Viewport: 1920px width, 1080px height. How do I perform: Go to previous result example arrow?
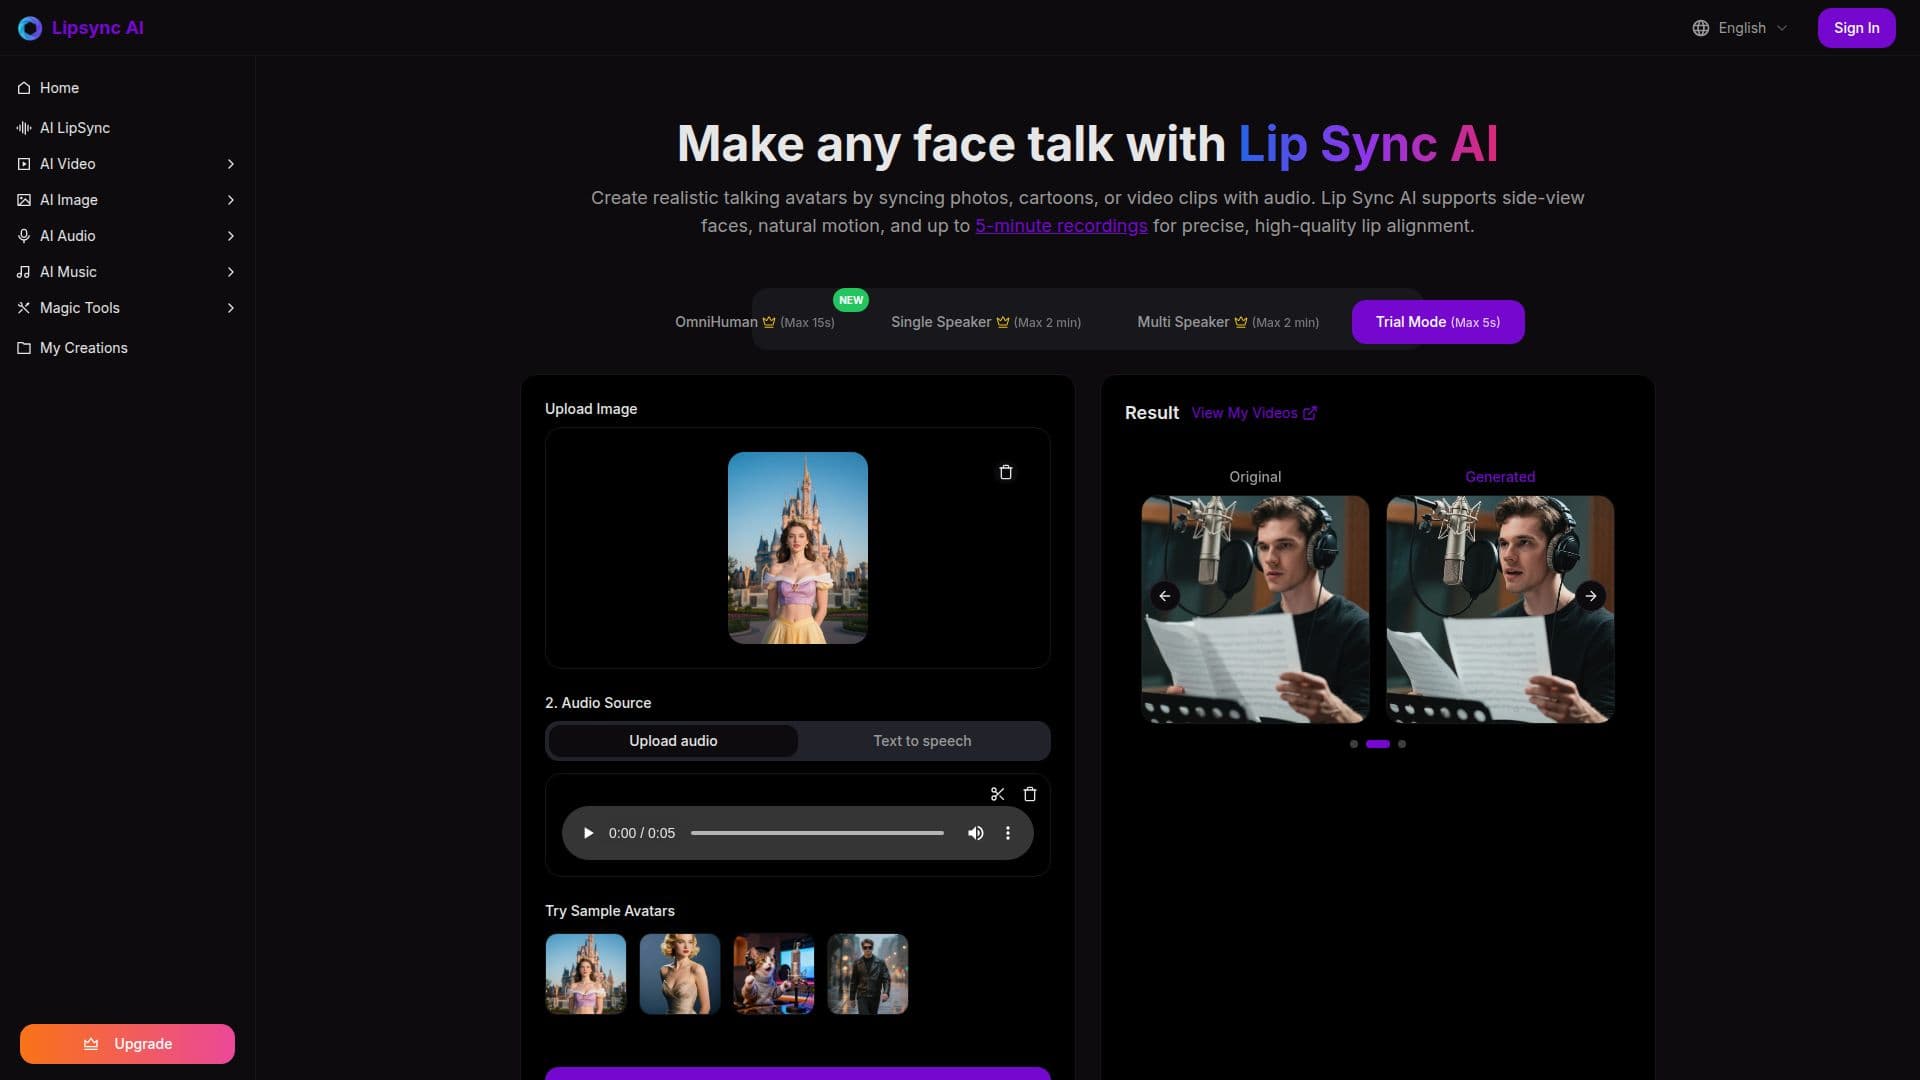click(1165, 596)
